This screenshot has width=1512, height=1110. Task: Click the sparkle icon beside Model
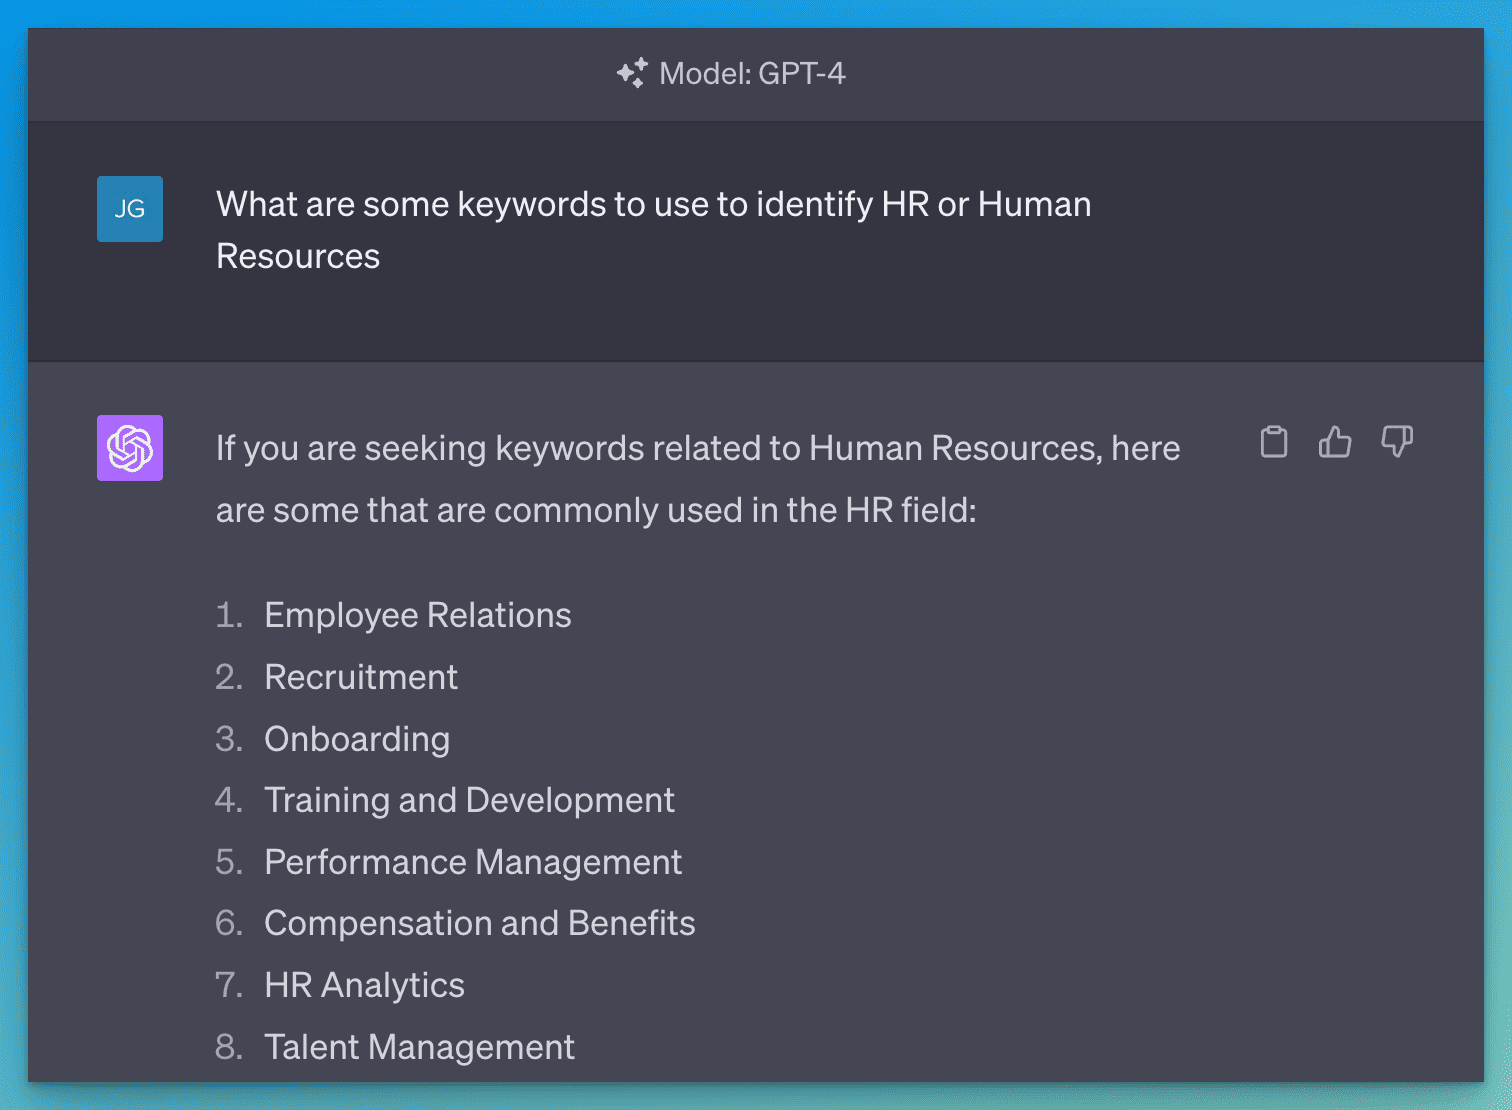632,73
